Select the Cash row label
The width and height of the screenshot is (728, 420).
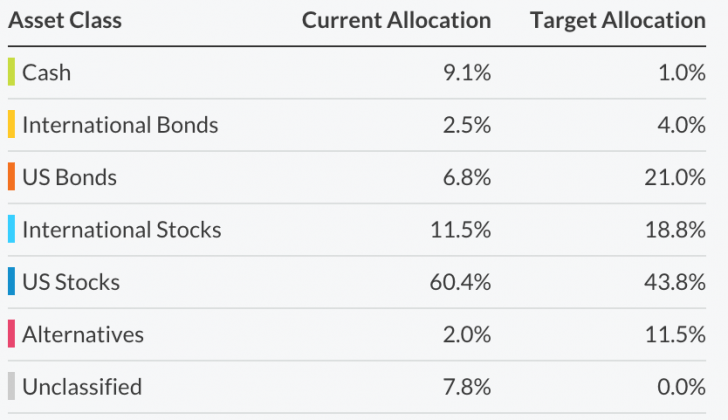(46, 72)
